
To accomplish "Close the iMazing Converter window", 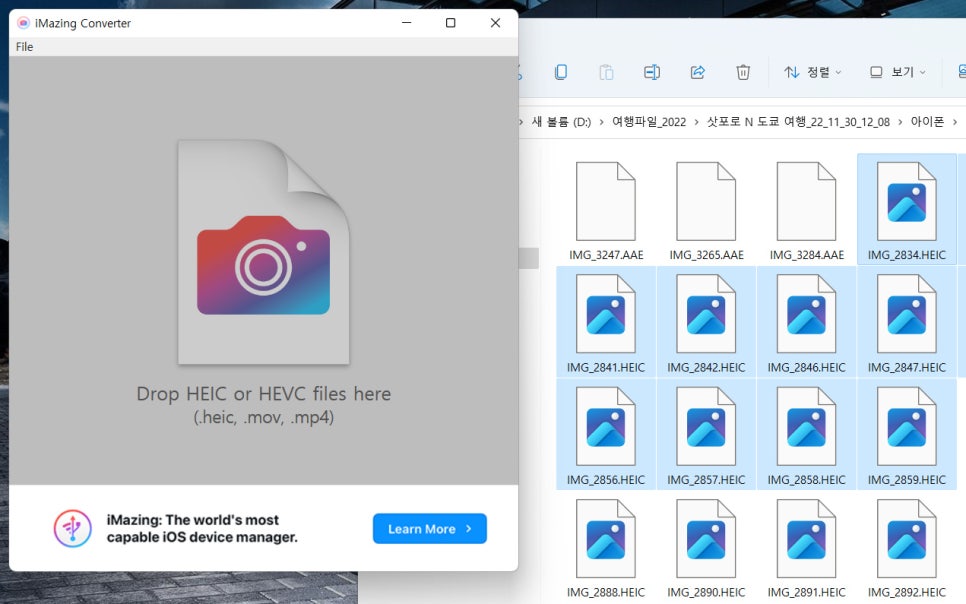I will click(x=495, y=23).
